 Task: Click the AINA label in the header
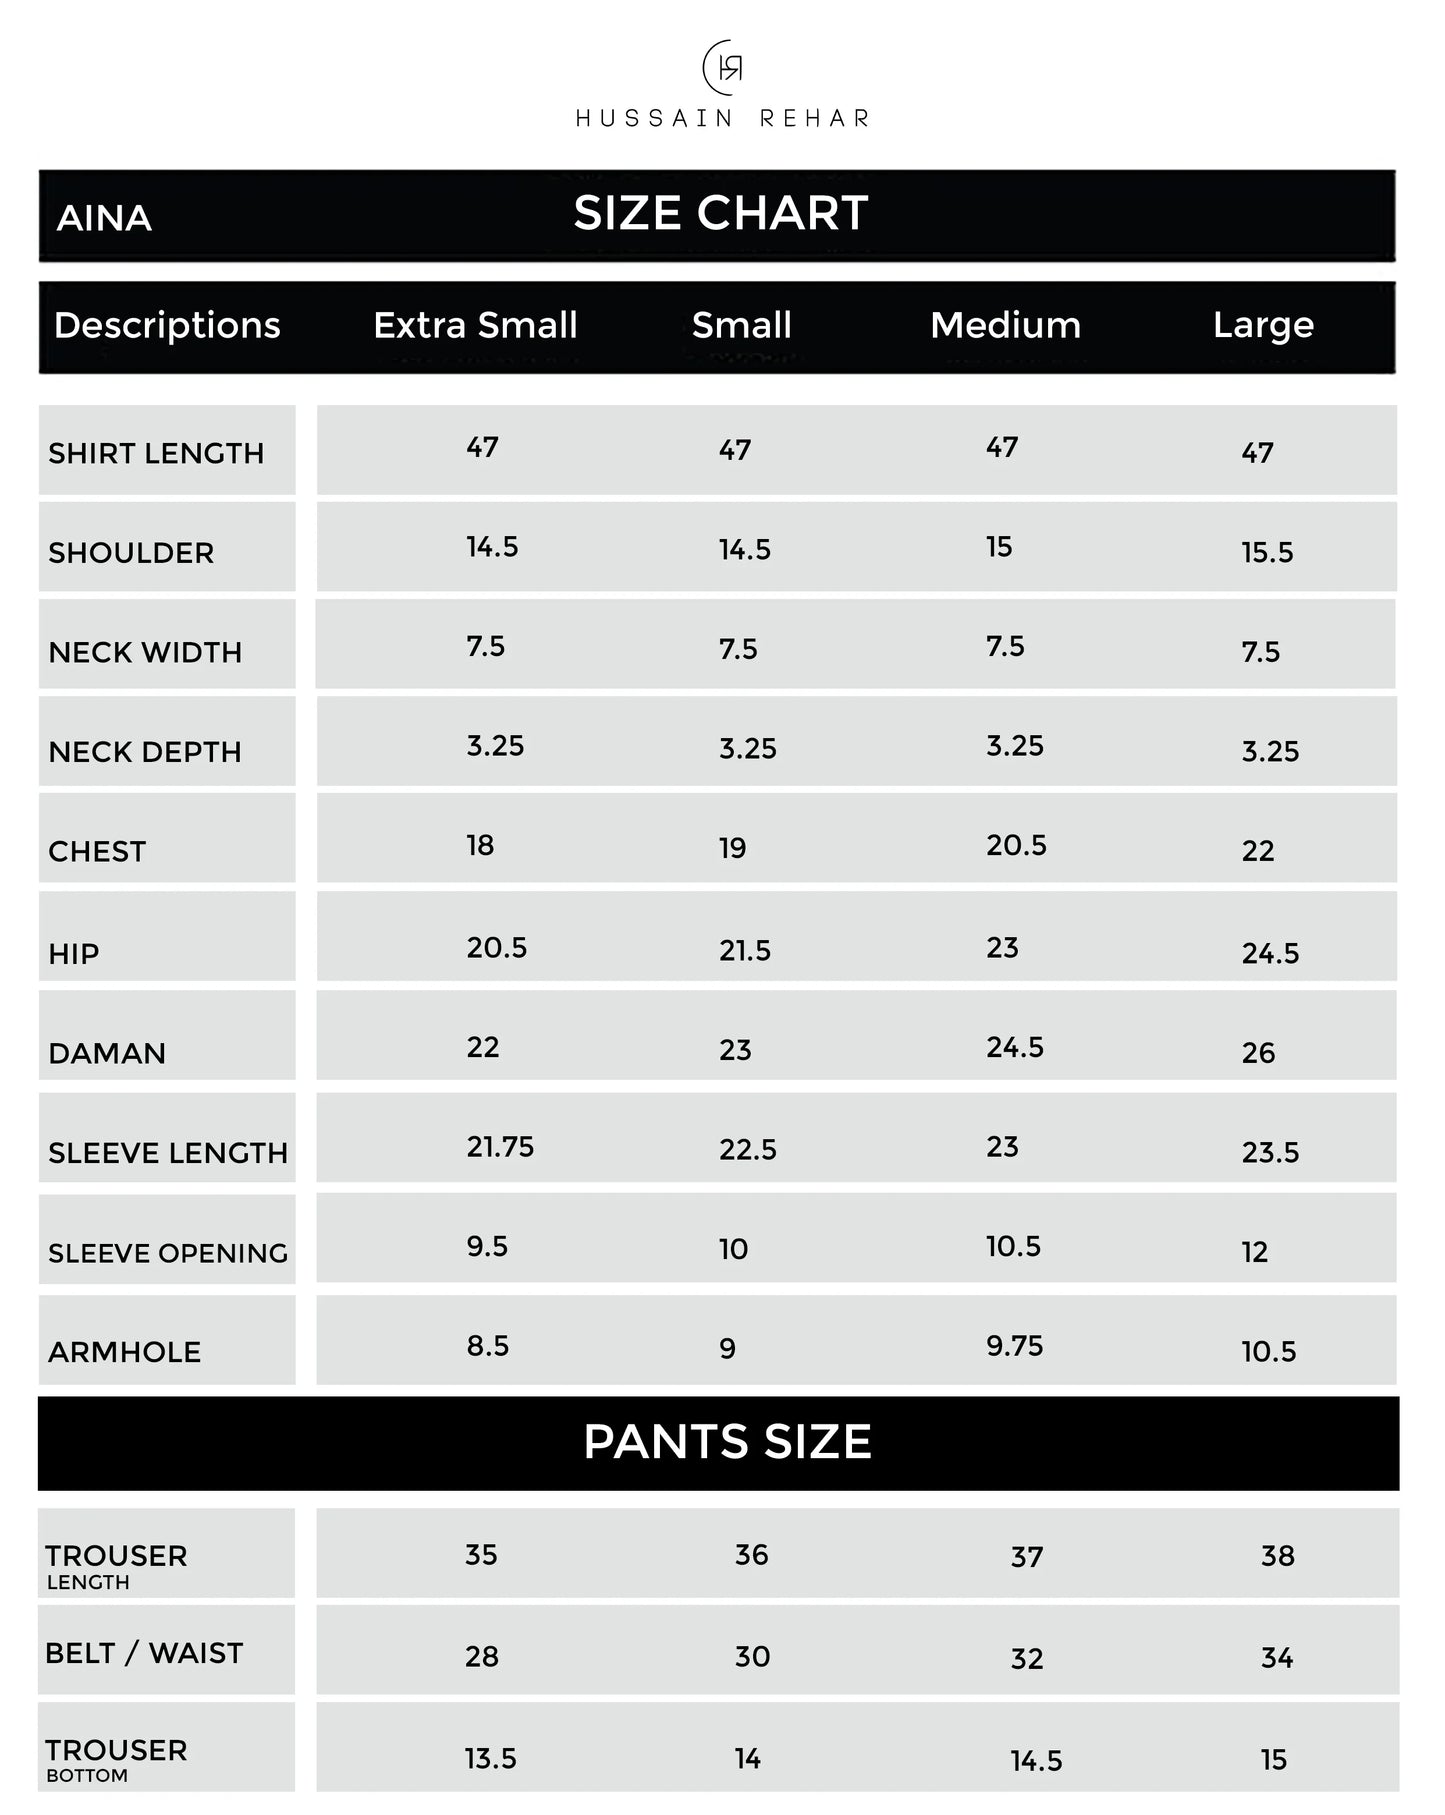point(104,218)
